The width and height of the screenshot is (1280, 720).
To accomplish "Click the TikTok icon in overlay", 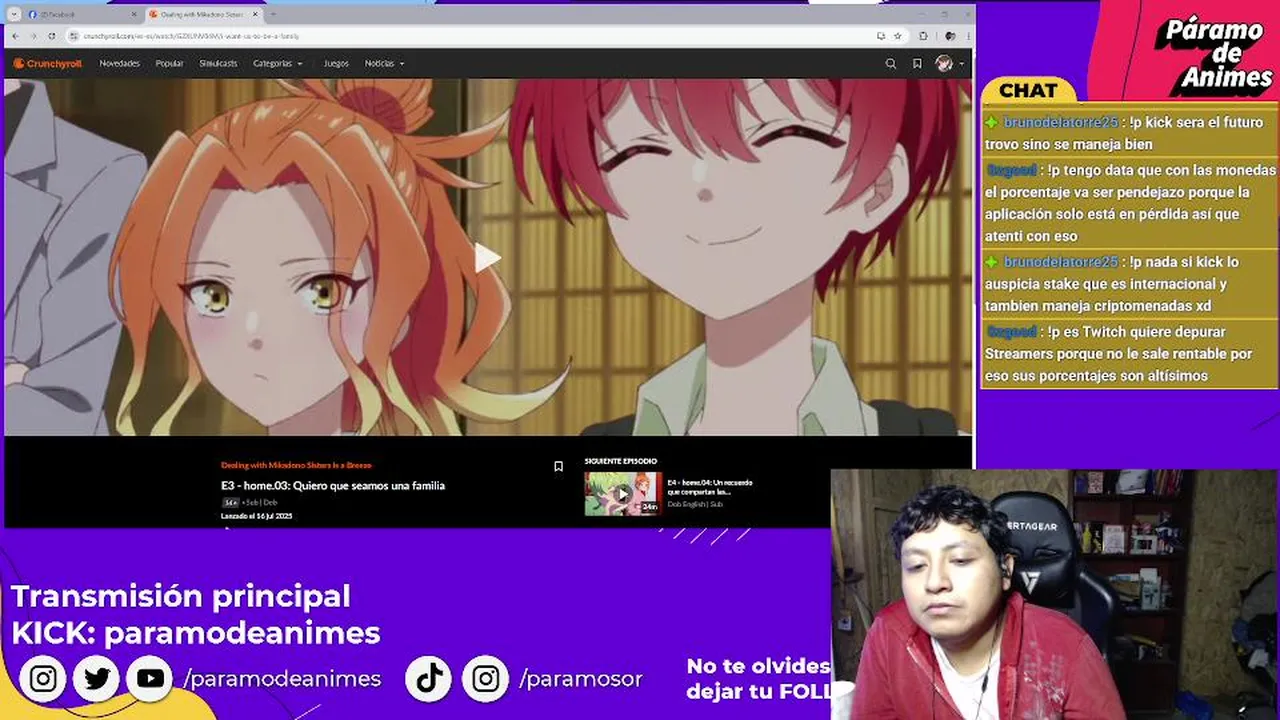I will click(430, 679).
